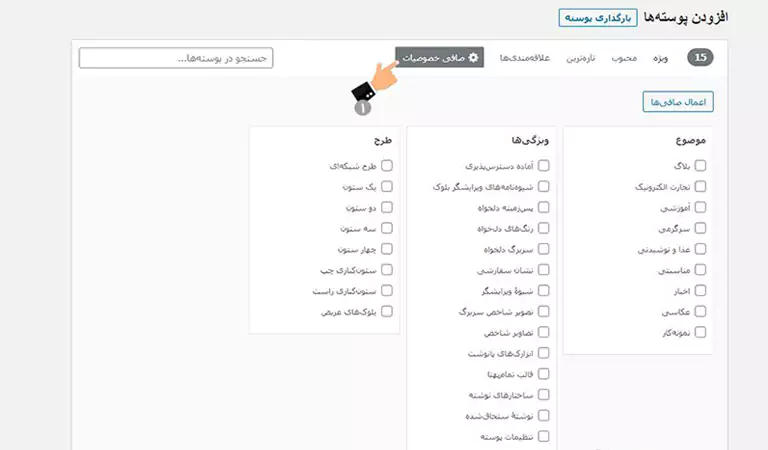Enable the تجارت الکترونیک checkbox
Image resolution: width=768 pixels, height=450 pixels.
(x=700, y=187)
